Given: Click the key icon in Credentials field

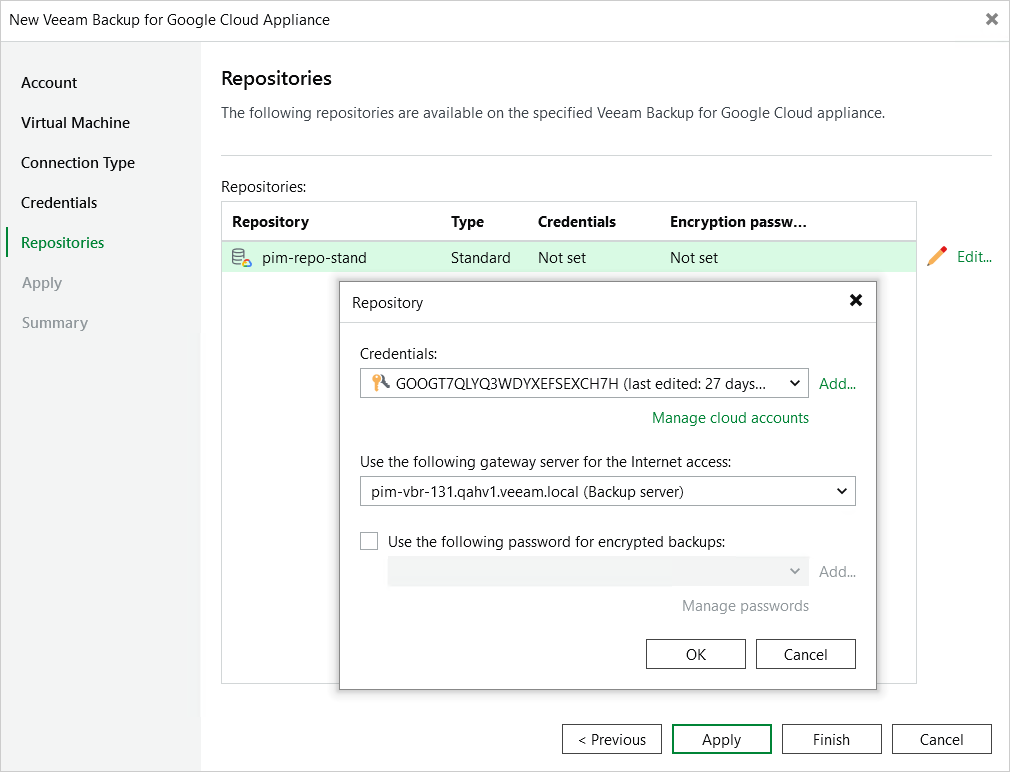Looking at the screenshot, I should pyautogui.click(x=381, y=383).
